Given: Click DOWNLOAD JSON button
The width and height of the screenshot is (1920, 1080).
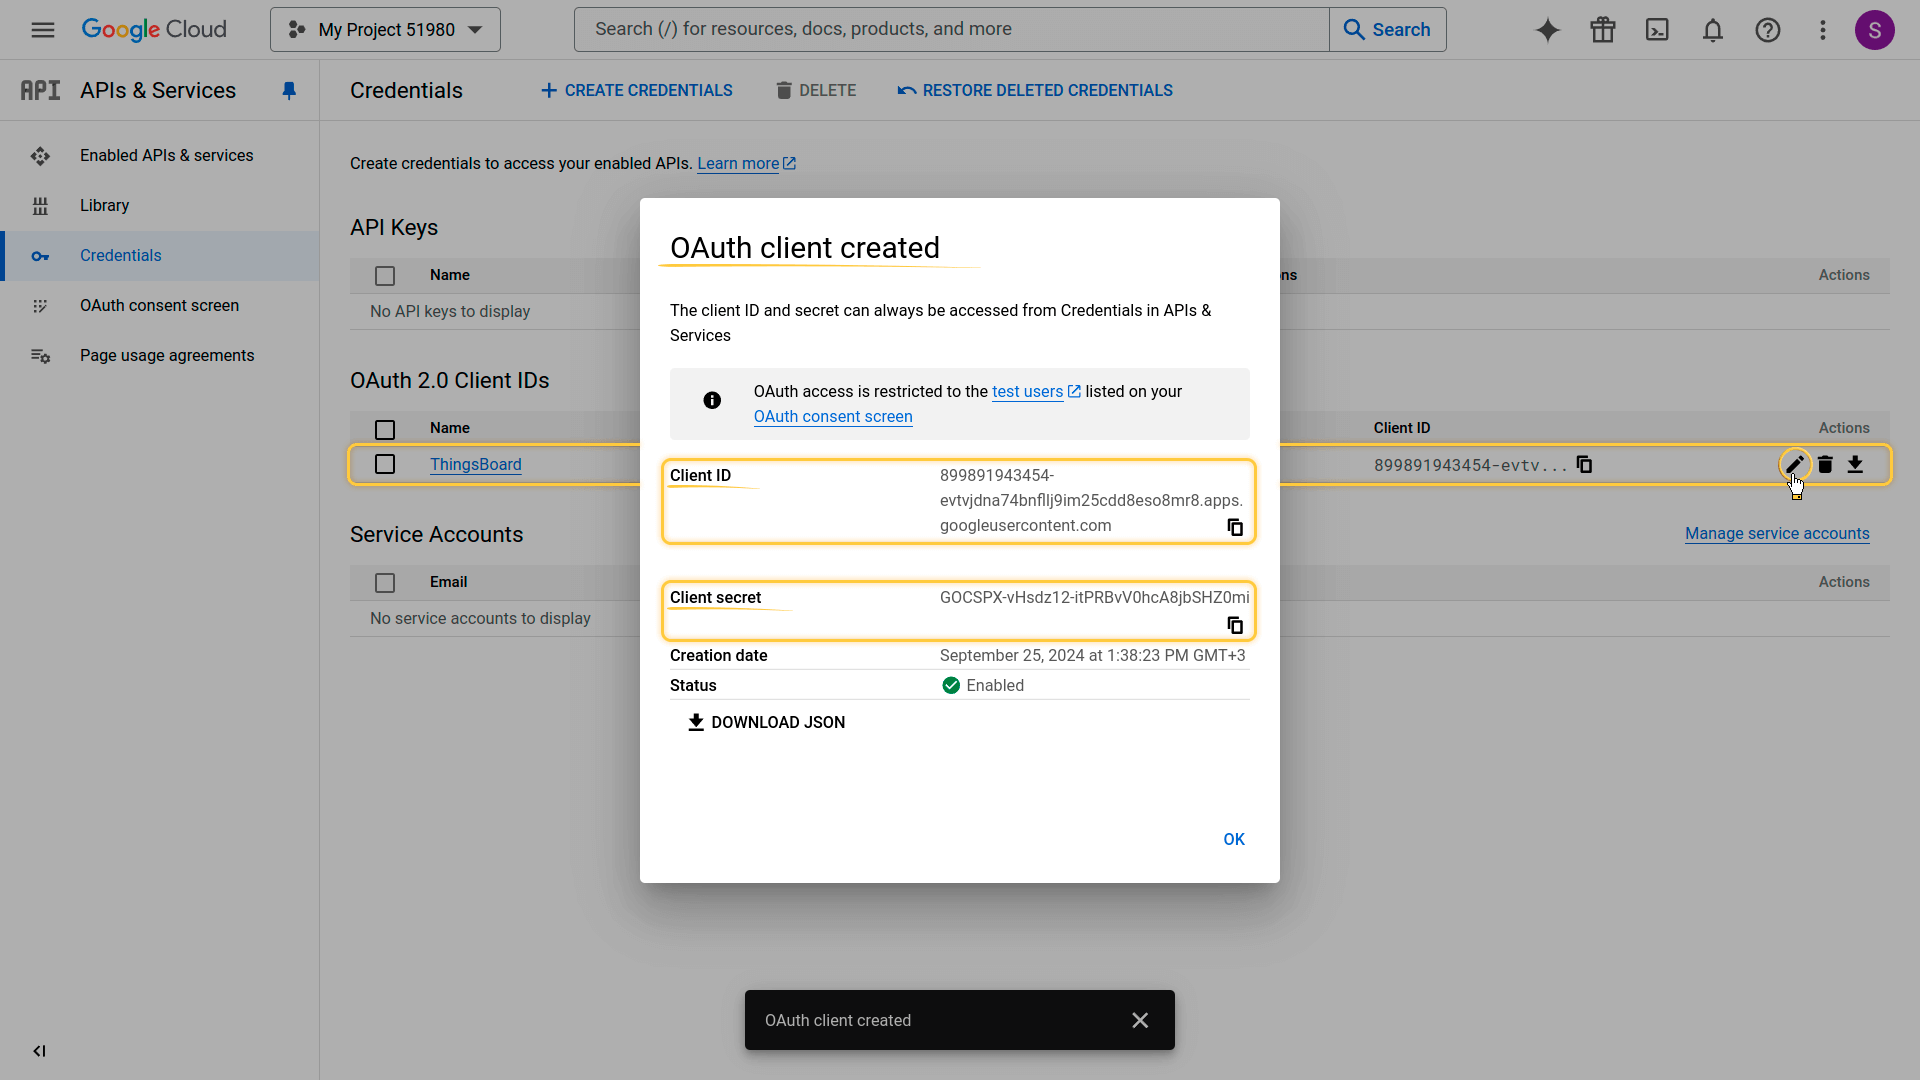Looking at the screenshot, I should tap(767, 722).
